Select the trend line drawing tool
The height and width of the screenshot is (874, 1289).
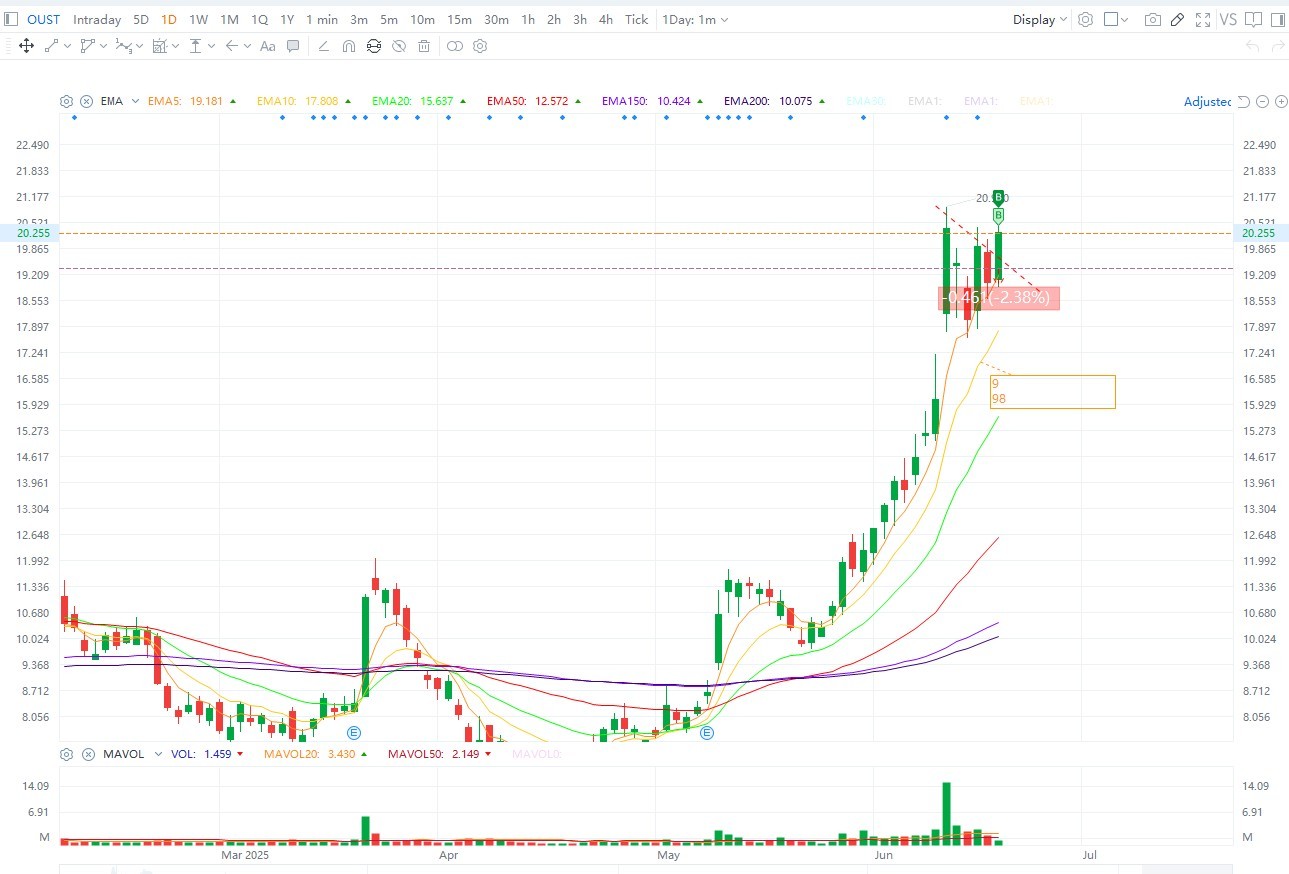pos(52,45)
